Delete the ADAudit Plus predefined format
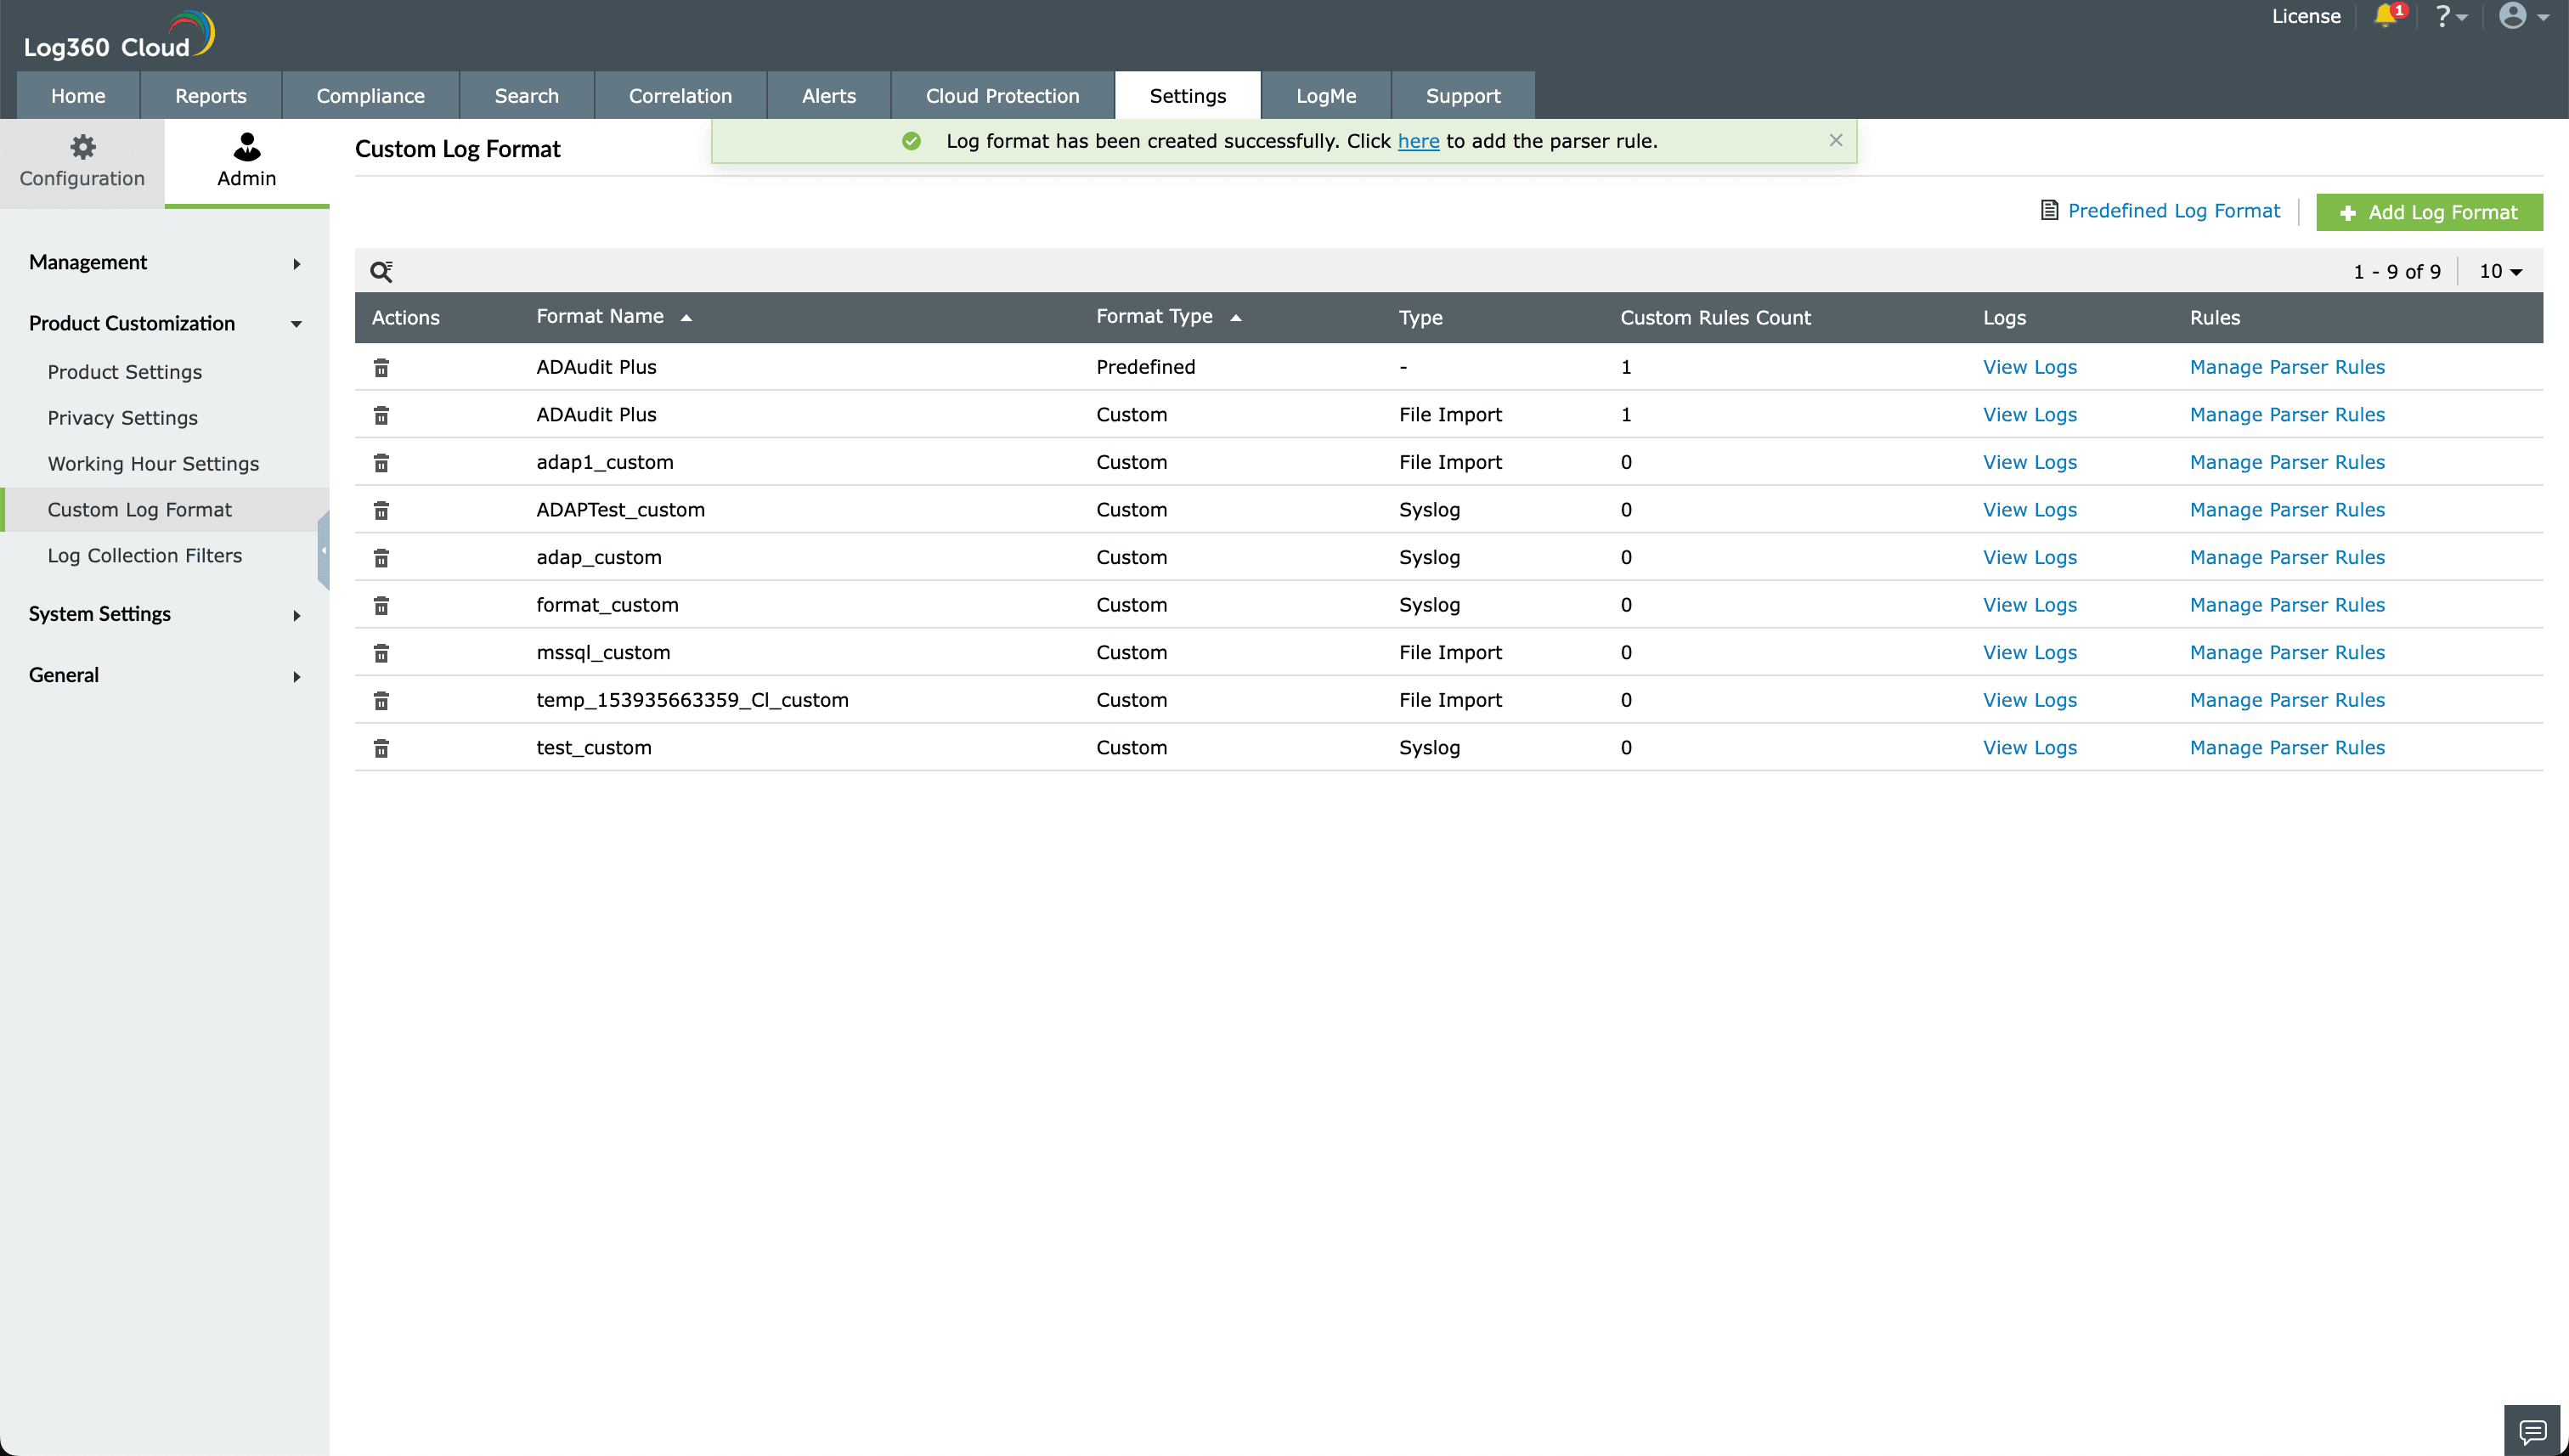Screen dimensions: 2569x1456 click(381, 367)
